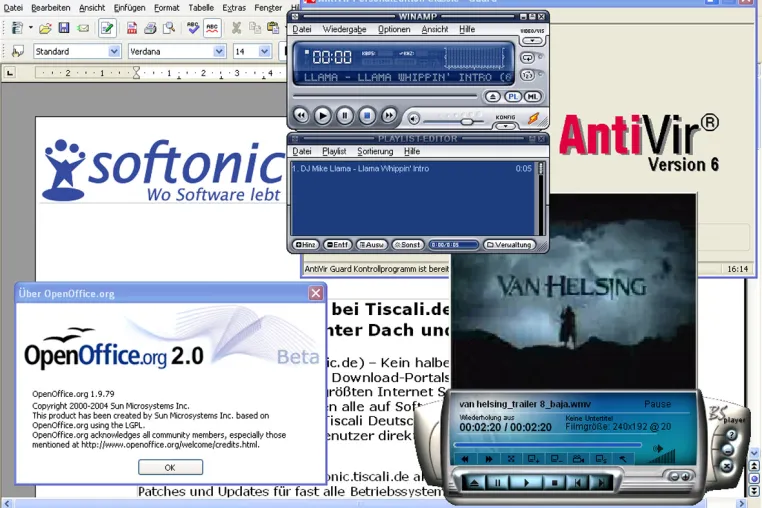This screenshot has height=508, width=762.
Task: Click BS Player fullscreen icon
Action: [511, 458]
